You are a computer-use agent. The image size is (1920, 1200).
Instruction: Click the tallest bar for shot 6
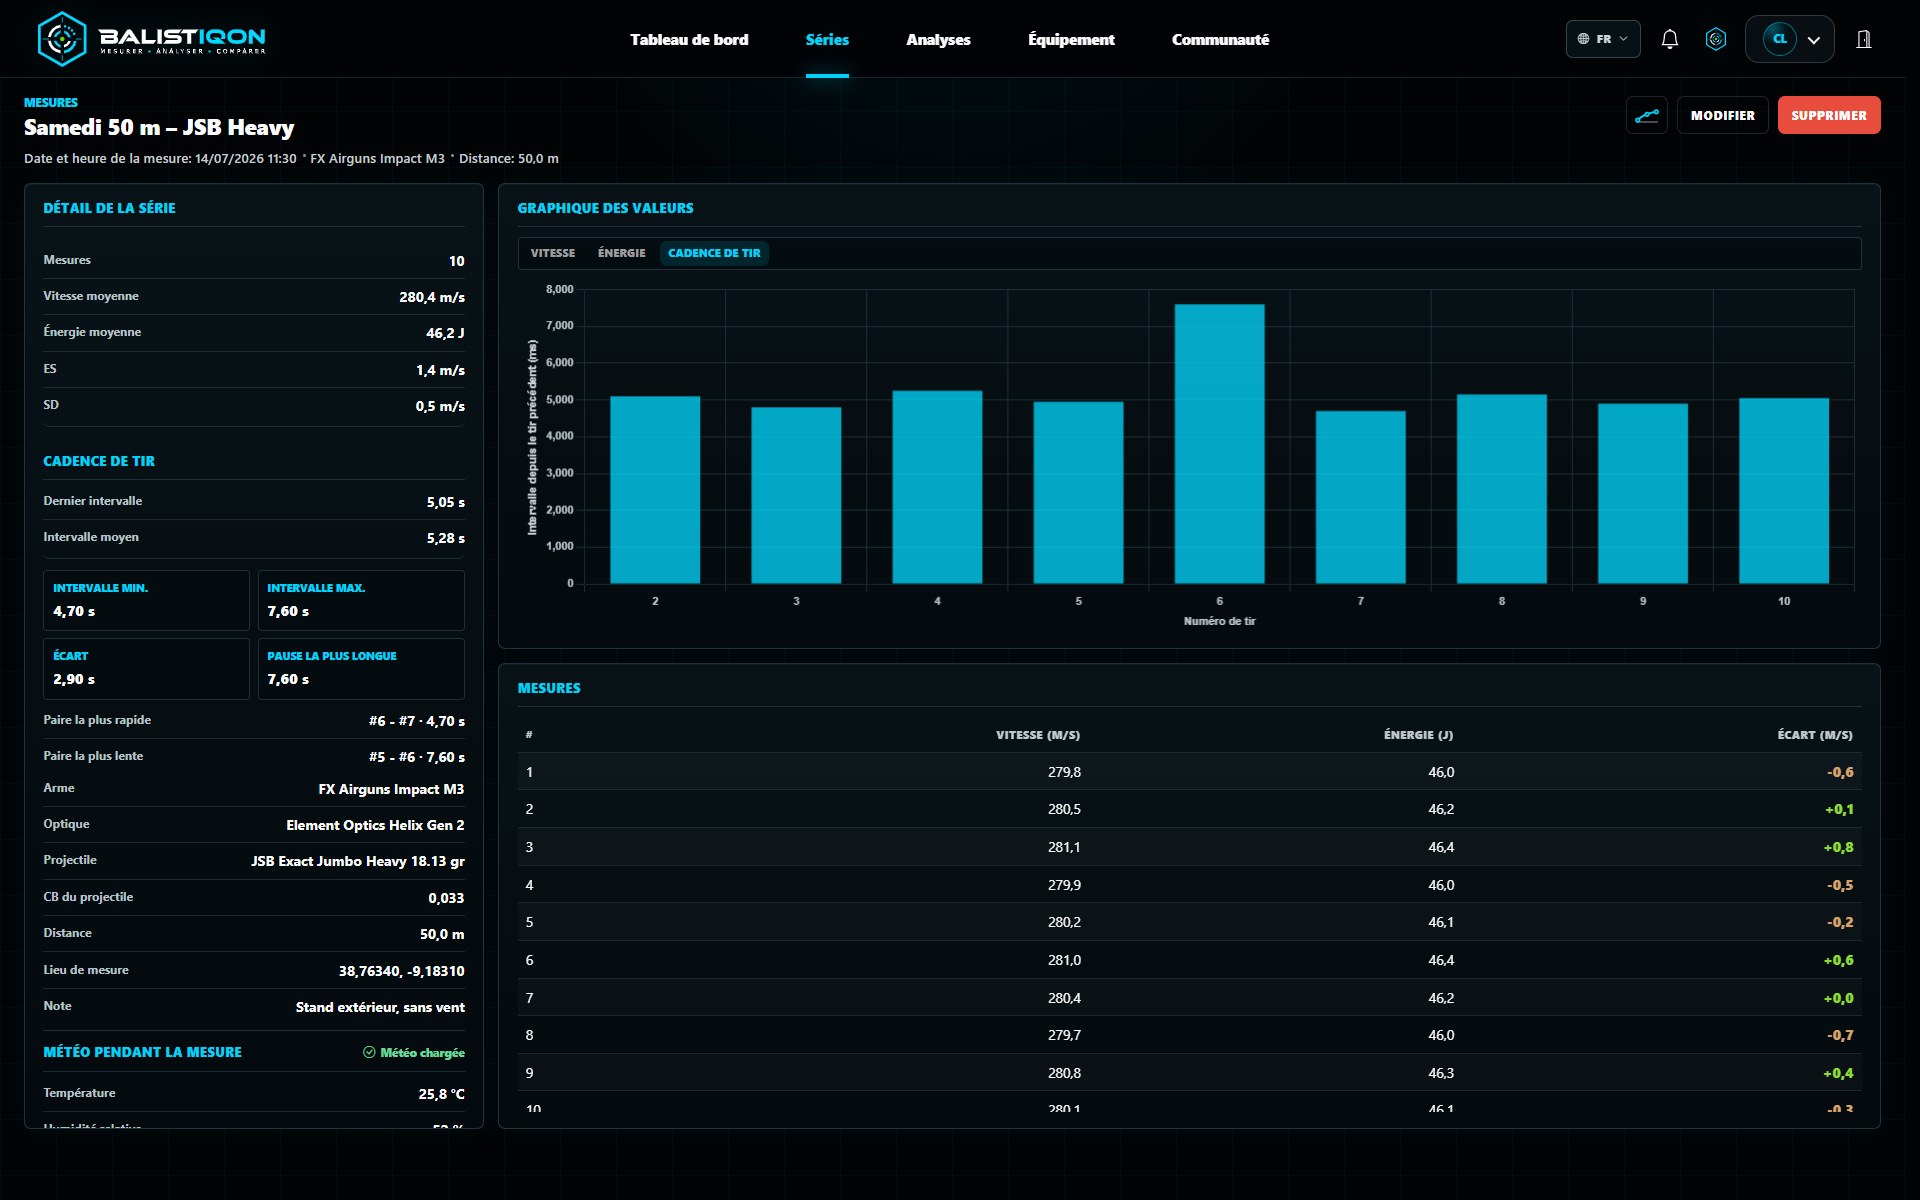coord(1219,444)
